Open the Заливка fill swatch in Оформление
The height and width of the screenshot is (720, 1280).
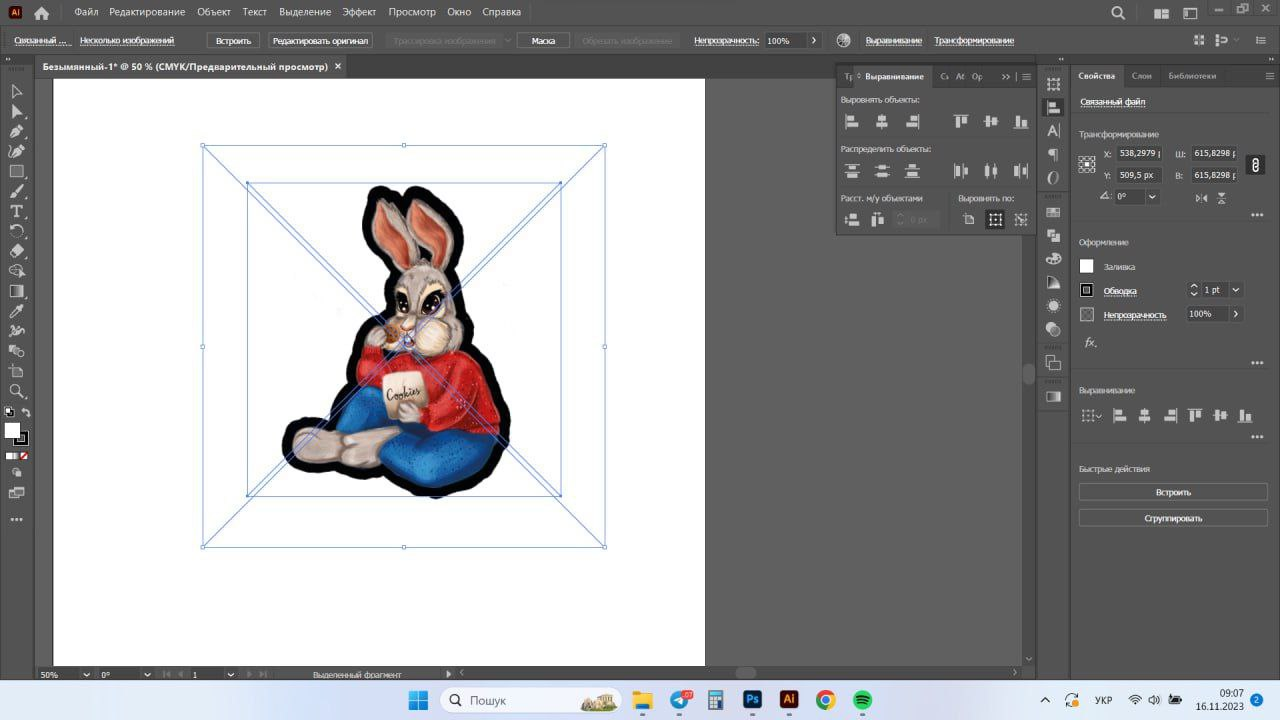point(1087,266)
